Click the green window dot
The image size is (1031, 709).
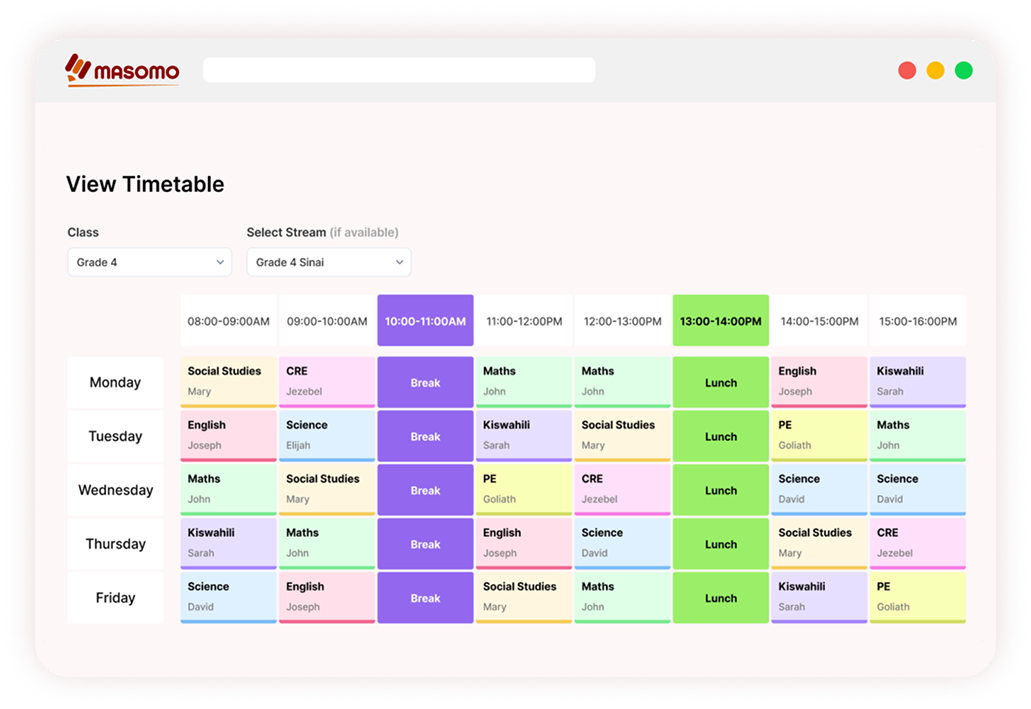(963, 70)
